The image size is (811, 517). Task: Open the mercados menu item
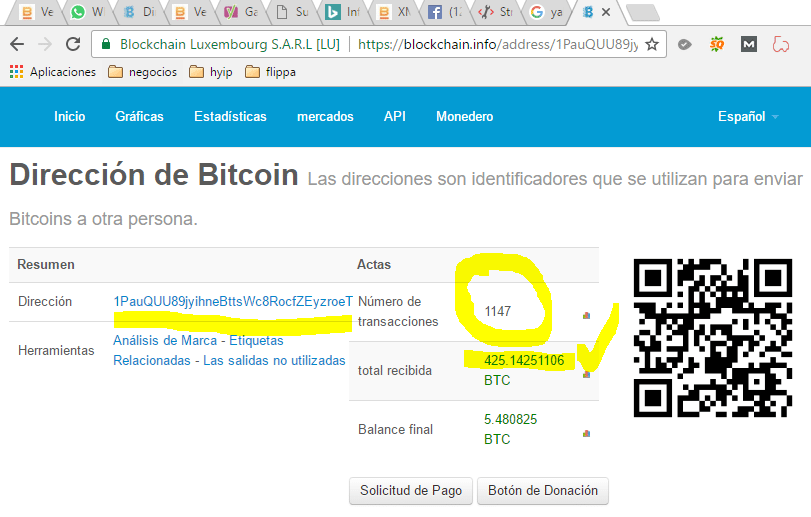325,116
